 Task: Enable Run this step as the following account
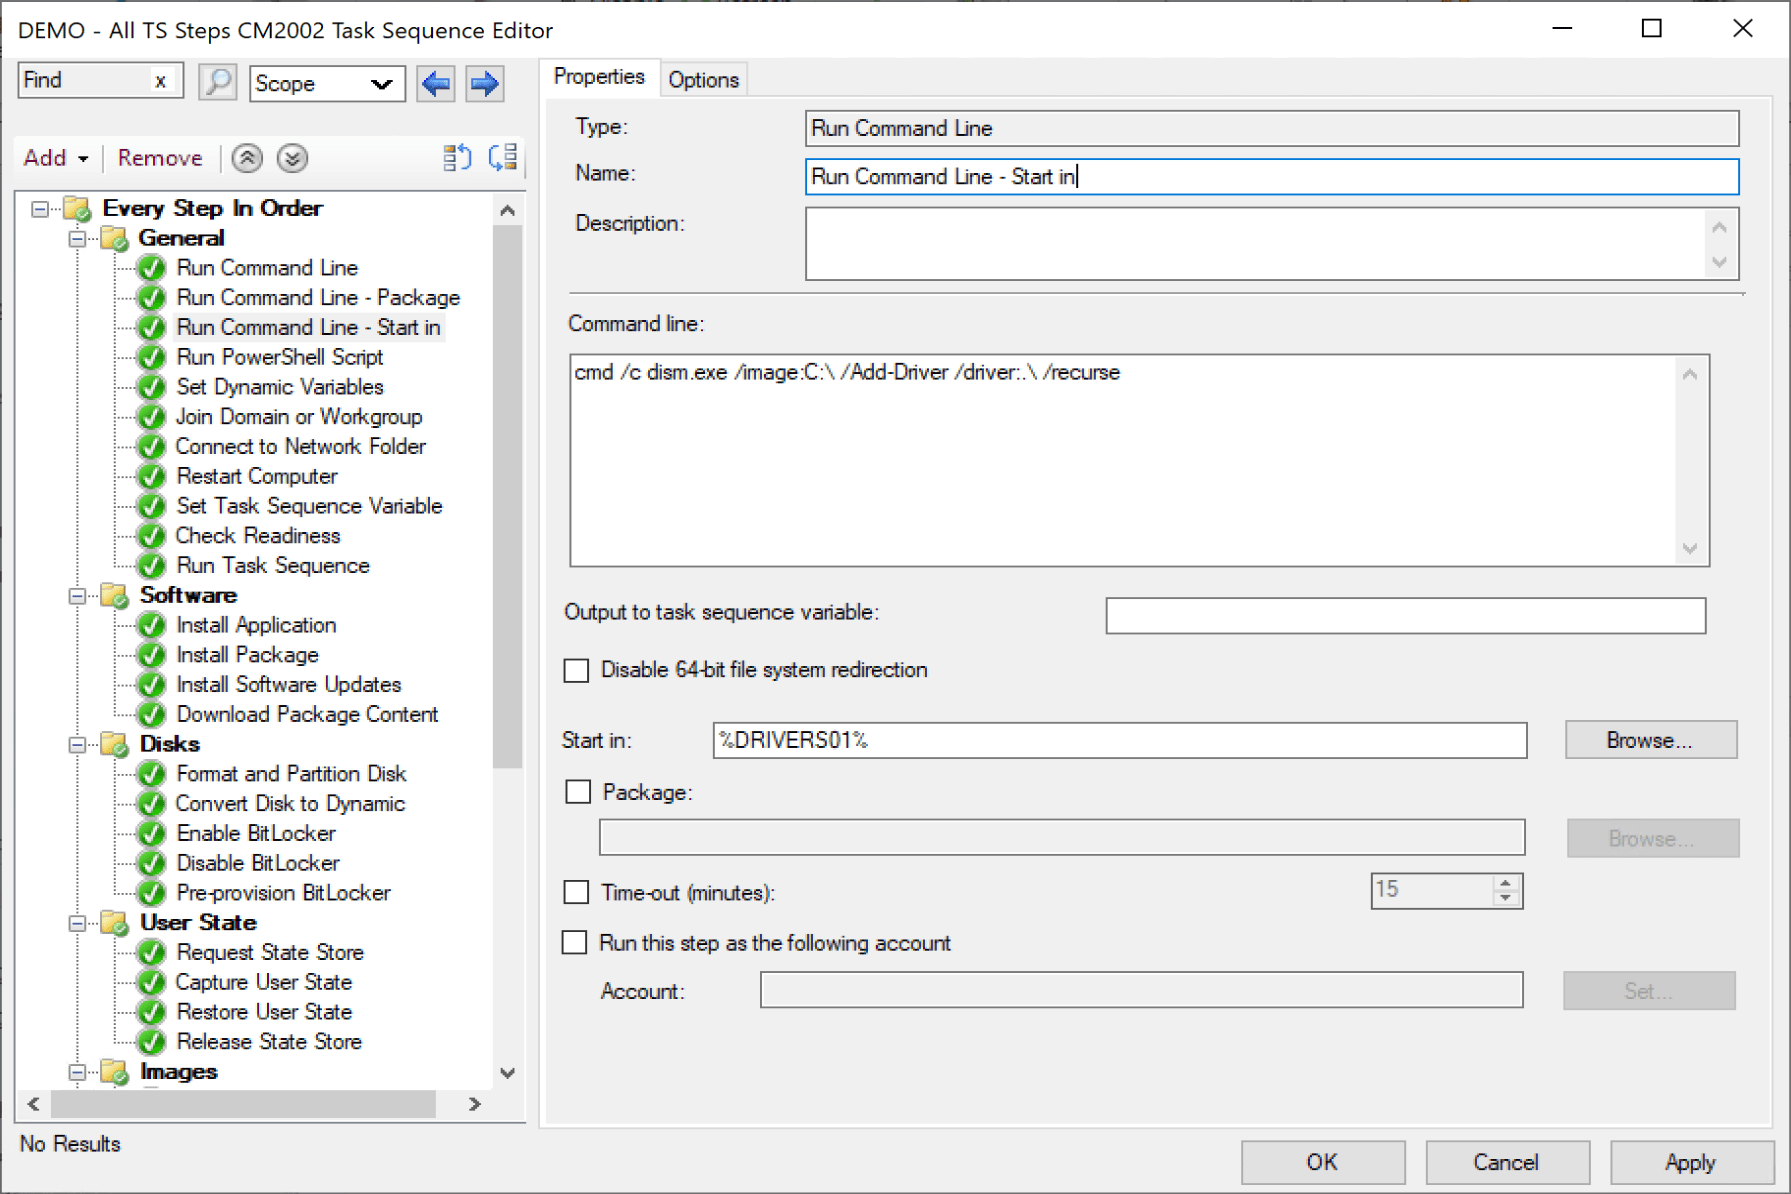(574, 942)
